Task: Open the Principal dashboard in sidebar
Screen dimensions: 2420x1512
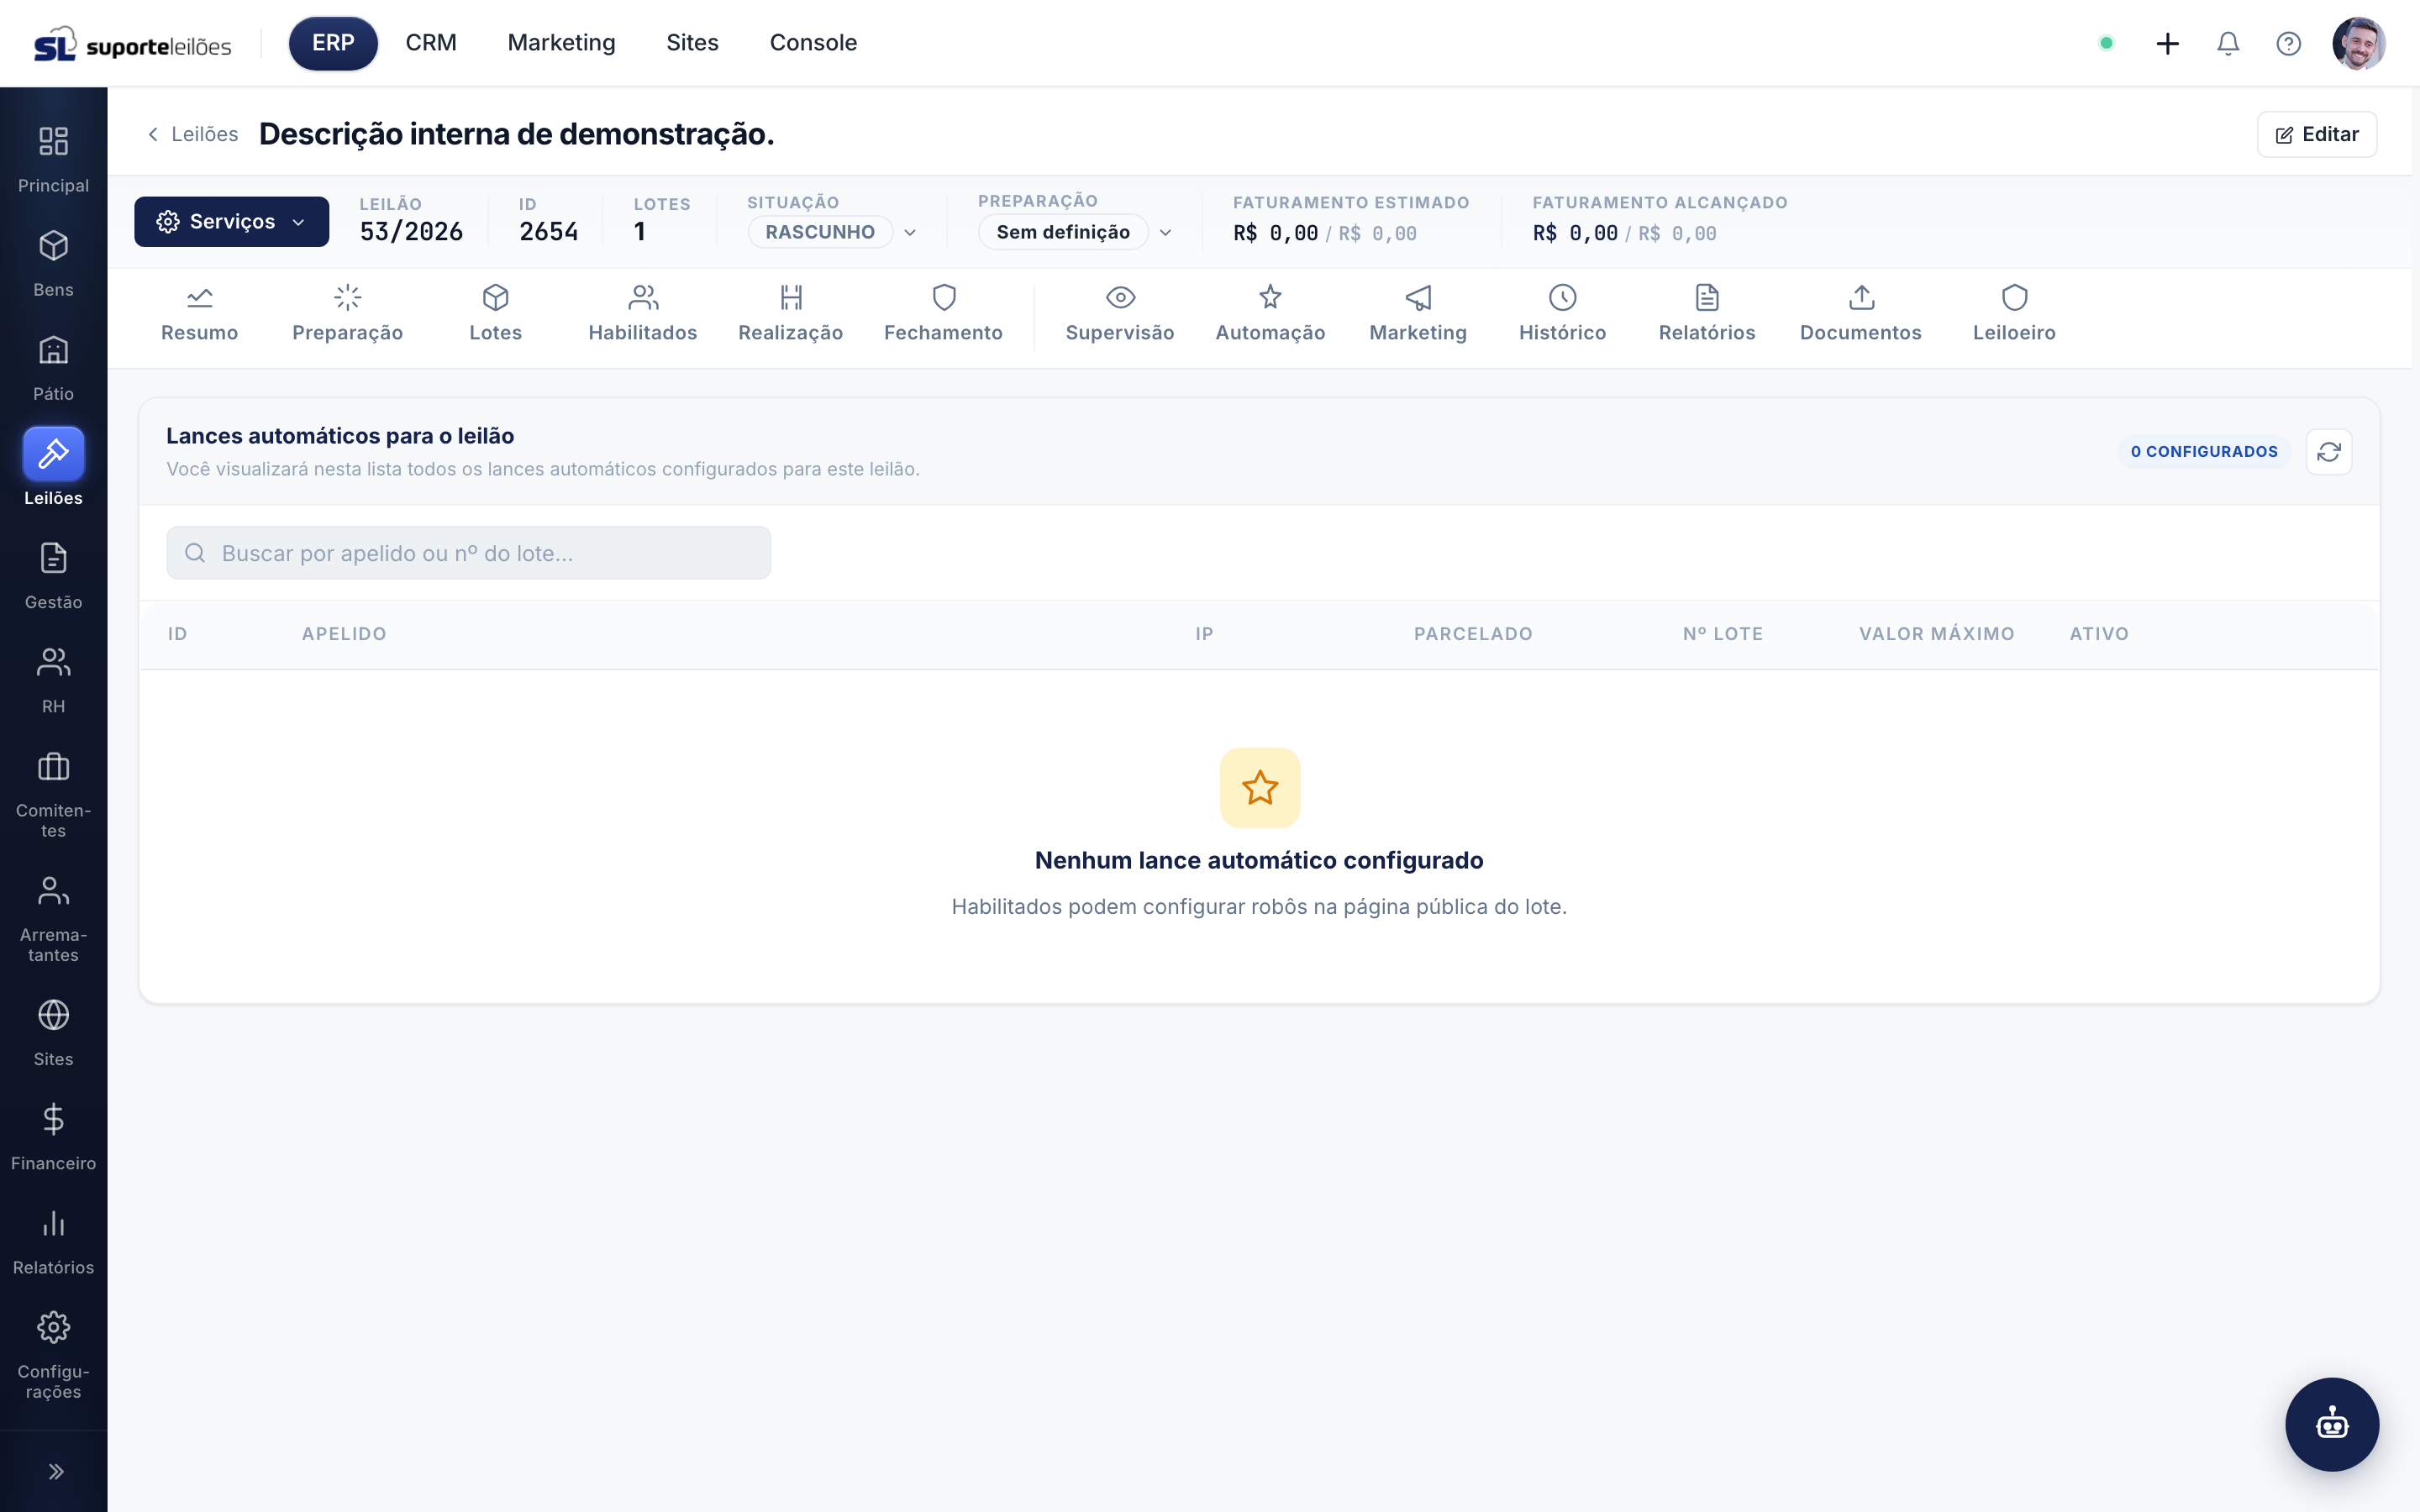Action: (53, 158)
